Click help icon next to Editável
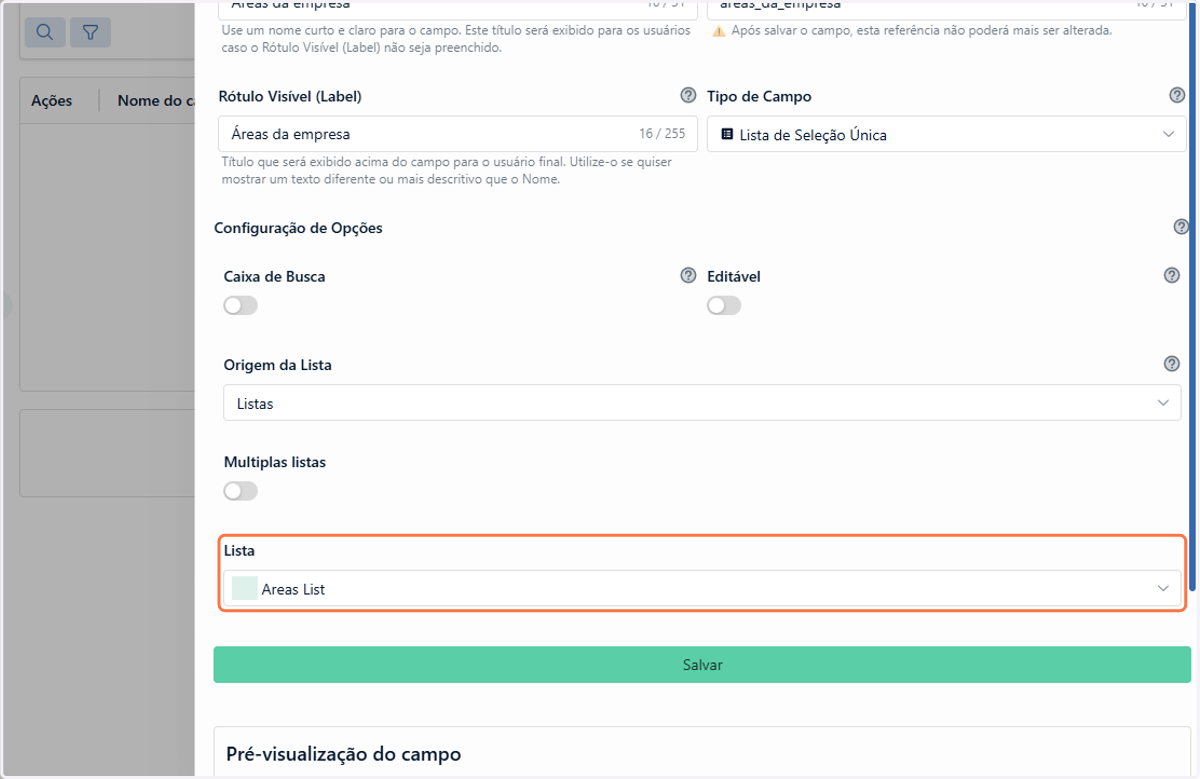This screenshot has width=1200, height=779. pos(1172,276)
